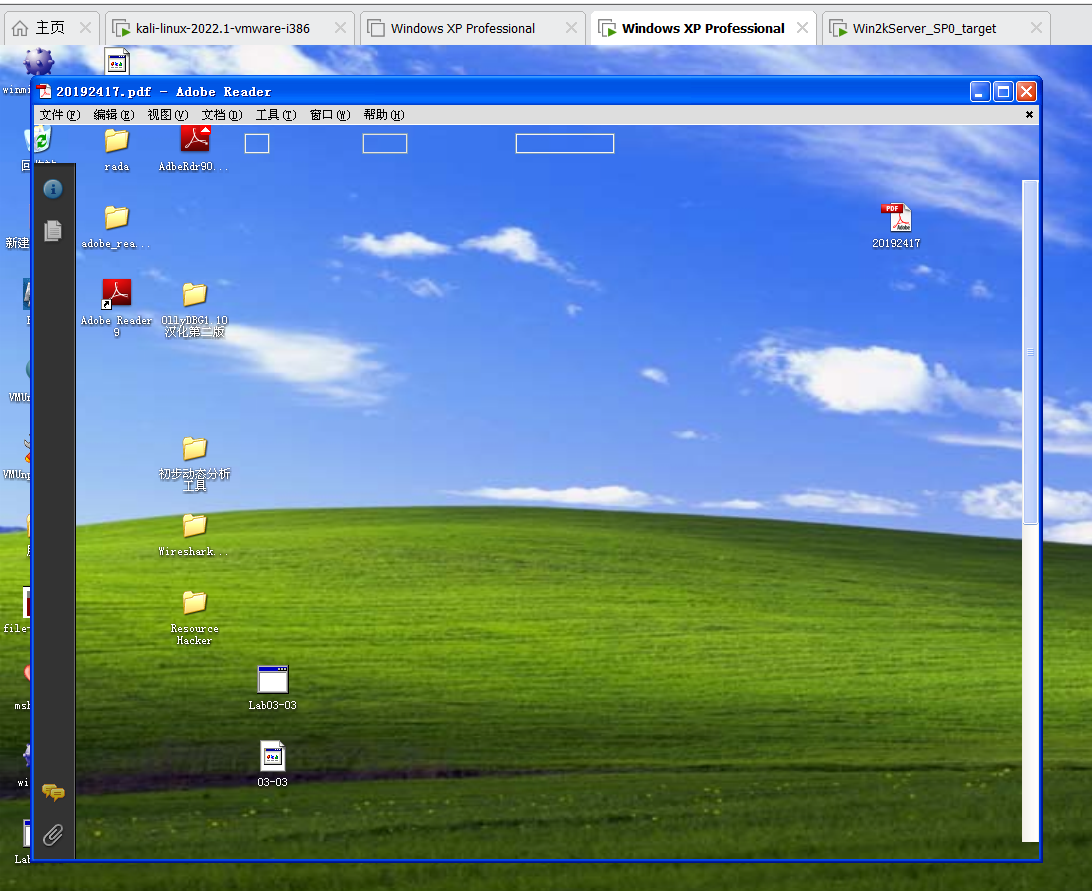Select the adobe_rea... folder icon
Image resolution: width=1092 pixels, height=891 pixels.
[x=116, y=217]
